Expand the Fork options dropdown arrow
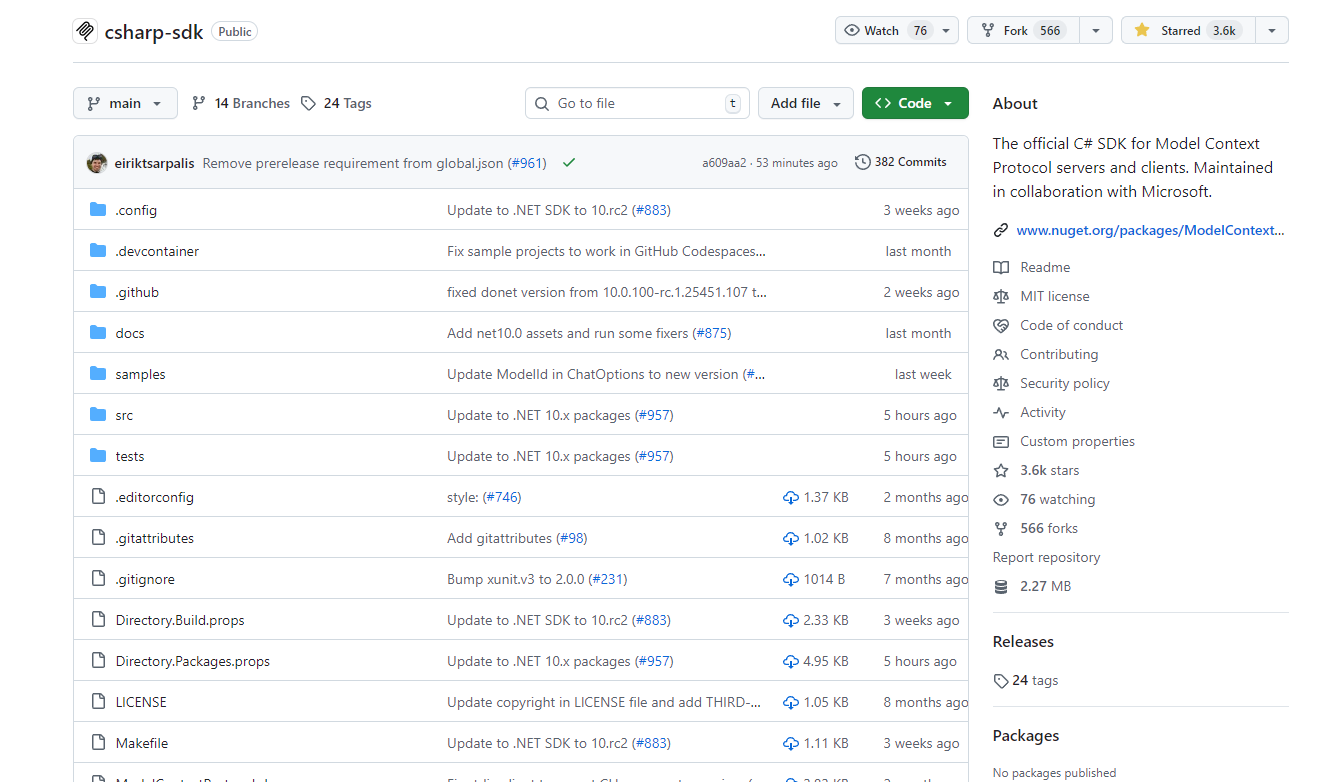The width and height of the screenshot is (1321, 782). [x=1096, y=31]
